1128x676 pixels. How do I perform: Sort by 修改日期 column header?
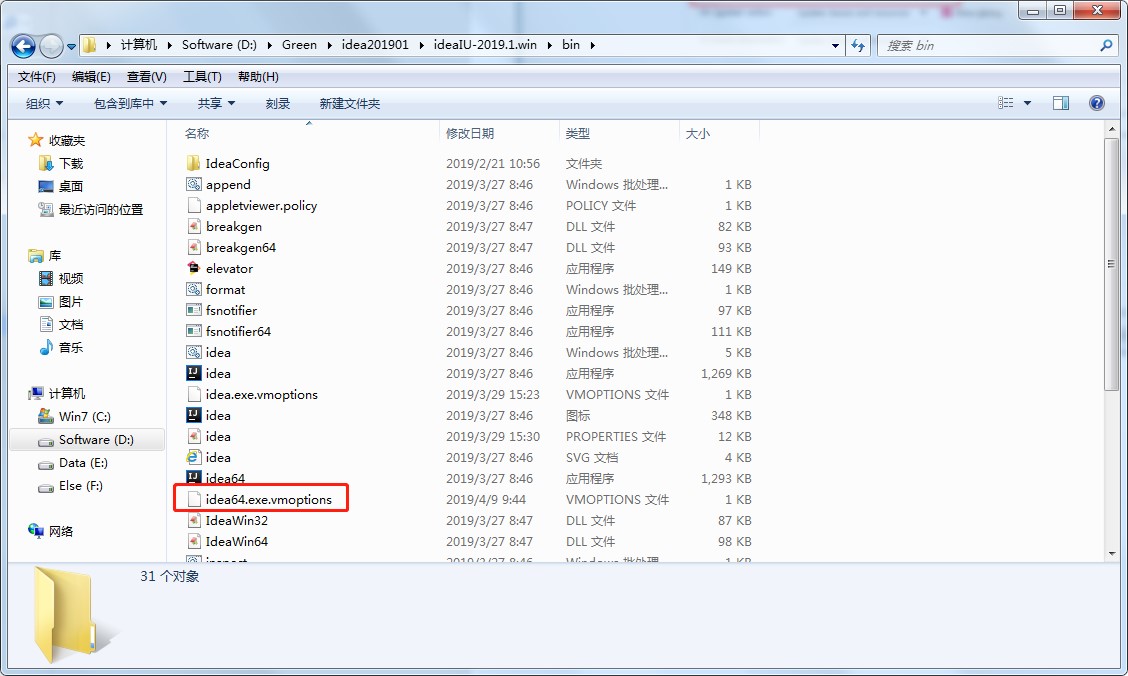pyautogui.click(x=470, y=133)
